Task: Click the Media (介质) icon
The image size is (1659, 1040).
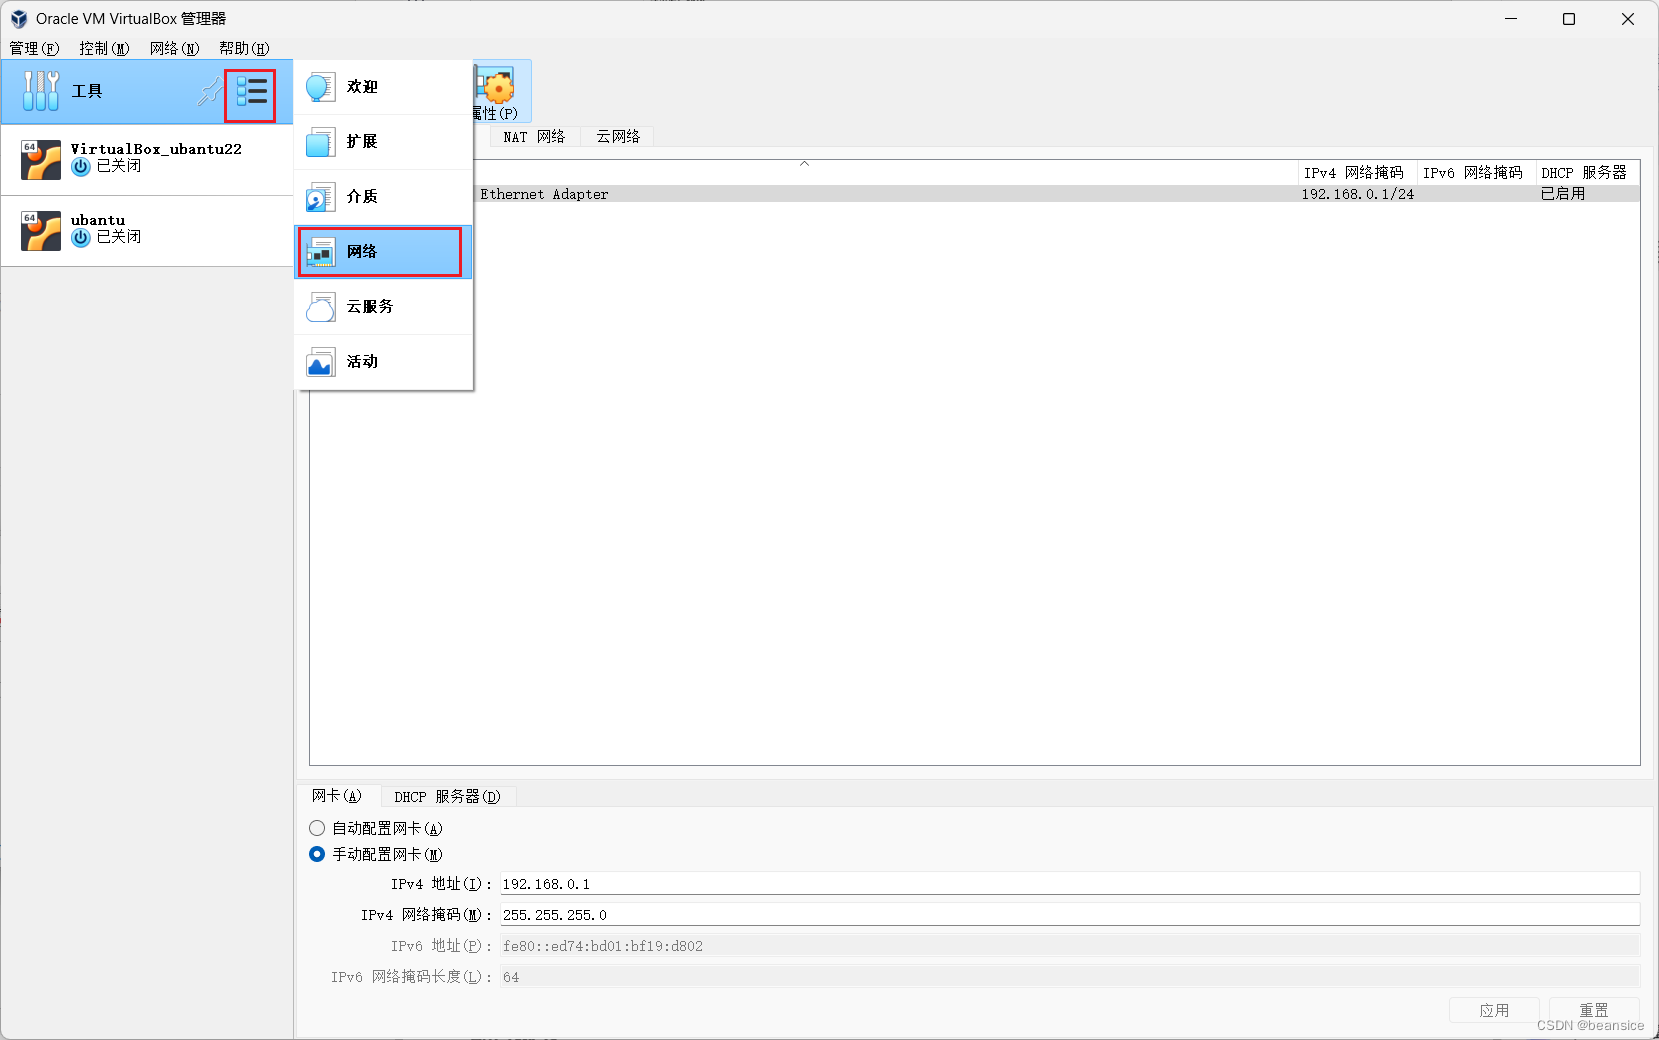Action: pyautogui.click(x=320, y=197)
